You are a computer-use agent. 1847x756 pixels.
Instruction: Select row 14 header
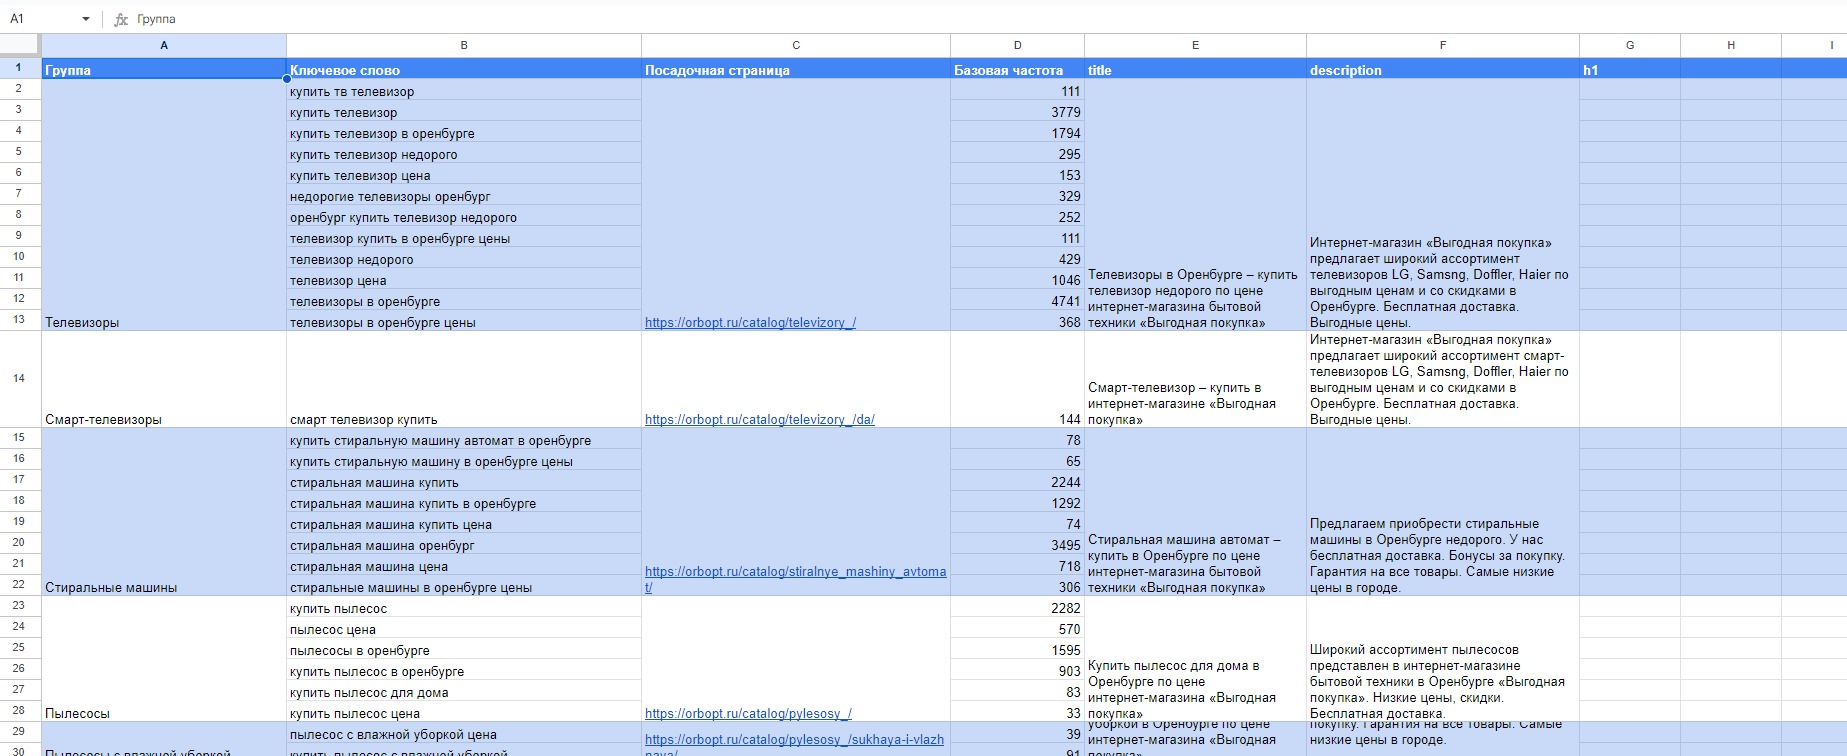(x=20, y=379)
